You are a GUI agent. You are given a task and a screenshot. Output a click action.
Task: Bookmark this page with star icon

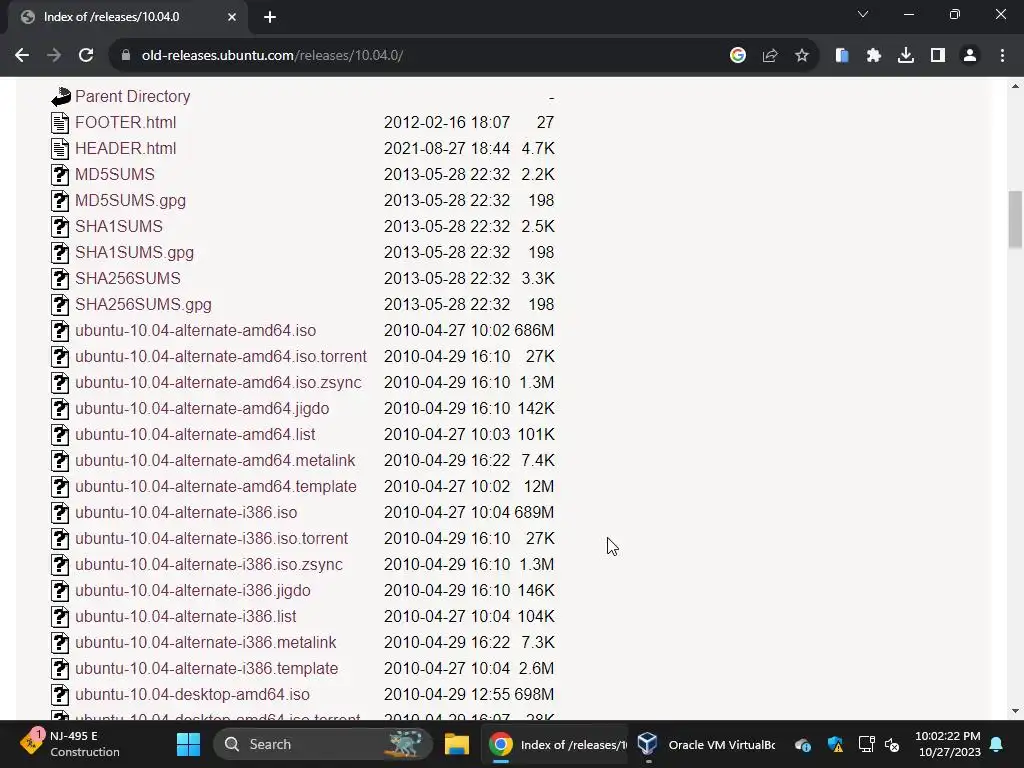pos(801,56)
